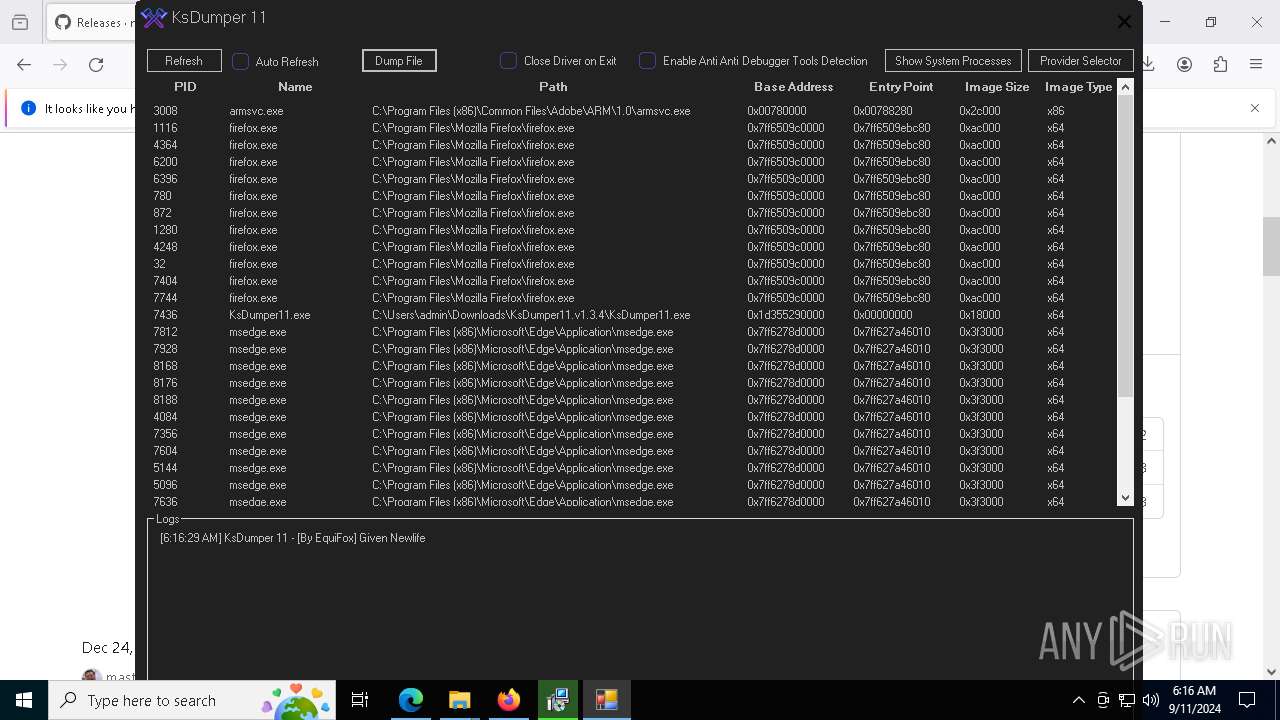Dismiss the browser notification bar
The image size is (1280, 720).
1255,108
